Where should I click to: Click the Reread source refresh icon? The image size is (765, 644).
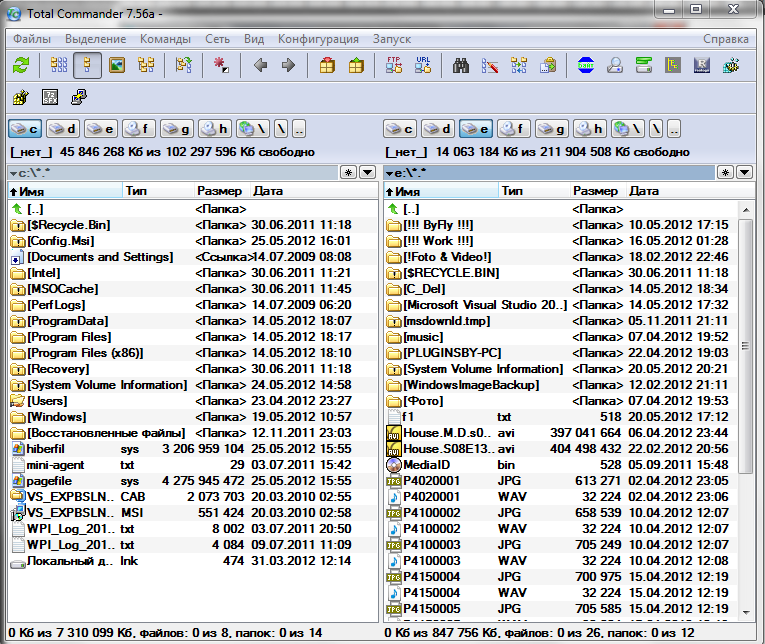pos(20,65)
